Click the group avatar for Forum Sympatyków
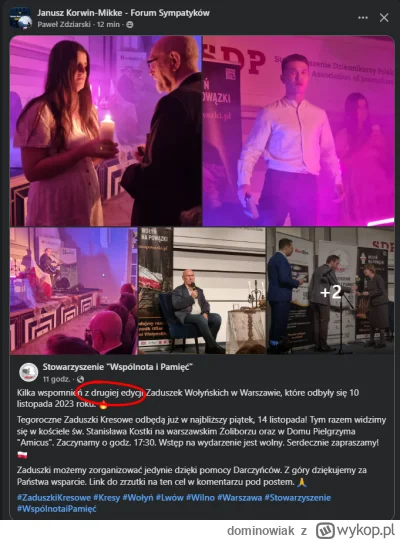400x540 pixels. coord(21,18)
